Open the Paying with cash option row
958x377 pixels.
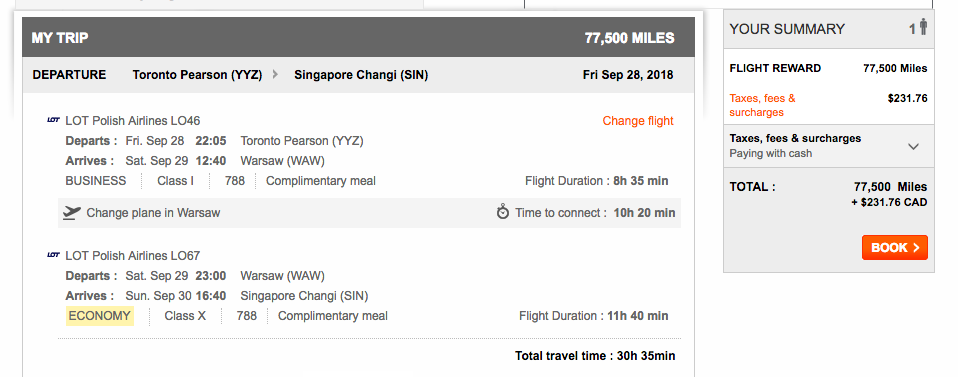tap(828, 146)
